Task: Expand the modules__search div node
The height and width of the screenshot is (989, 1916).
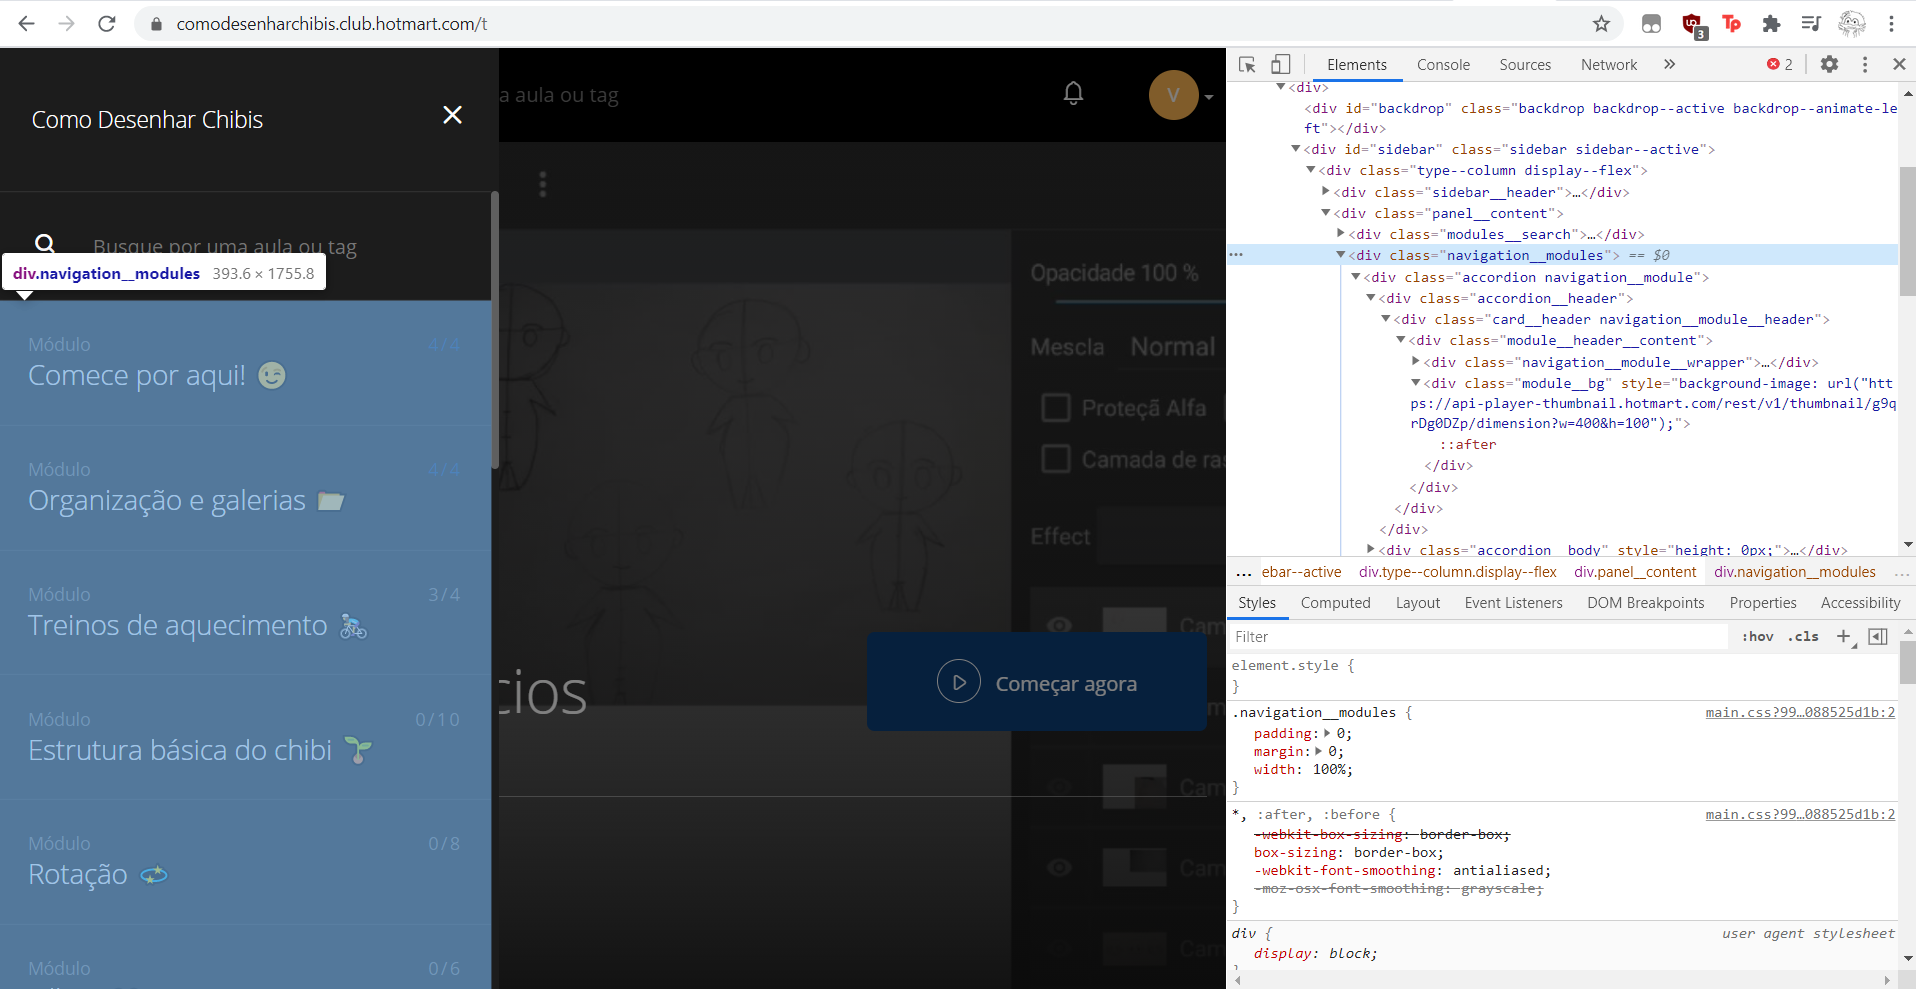Action: tap(1340, 233)
